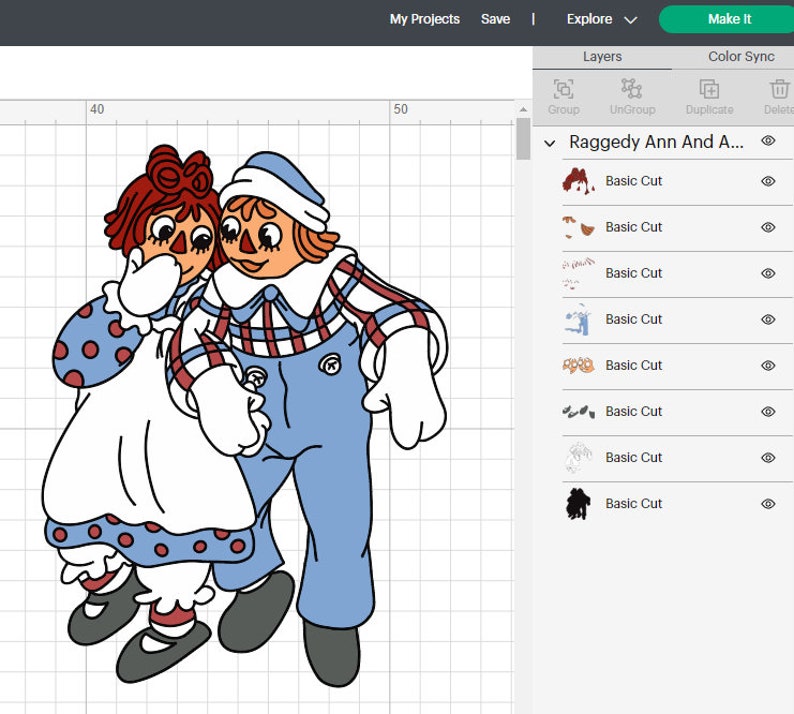Switch to the Color Sync tab

(x=741, y=56)
